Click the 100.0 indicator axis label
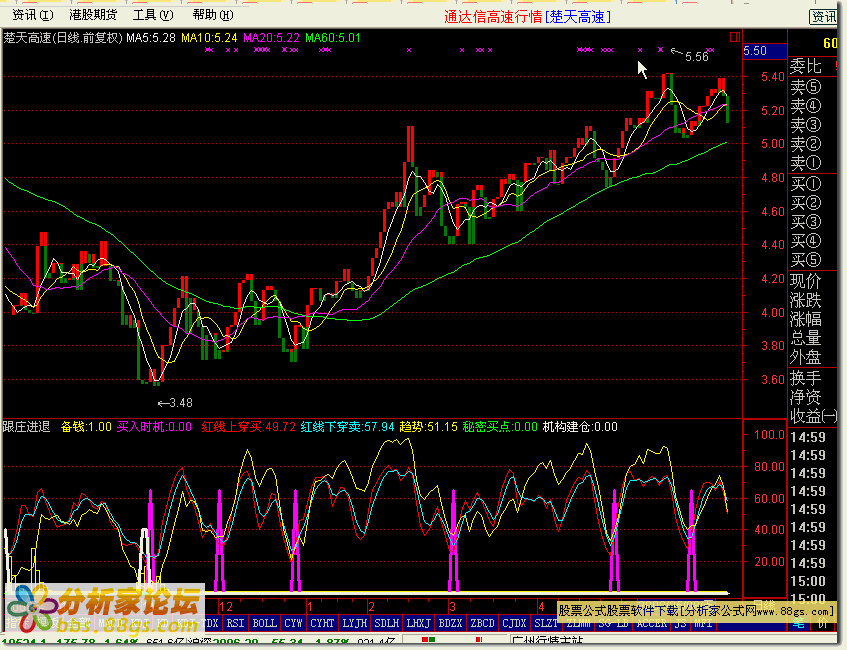 [769, 435]
